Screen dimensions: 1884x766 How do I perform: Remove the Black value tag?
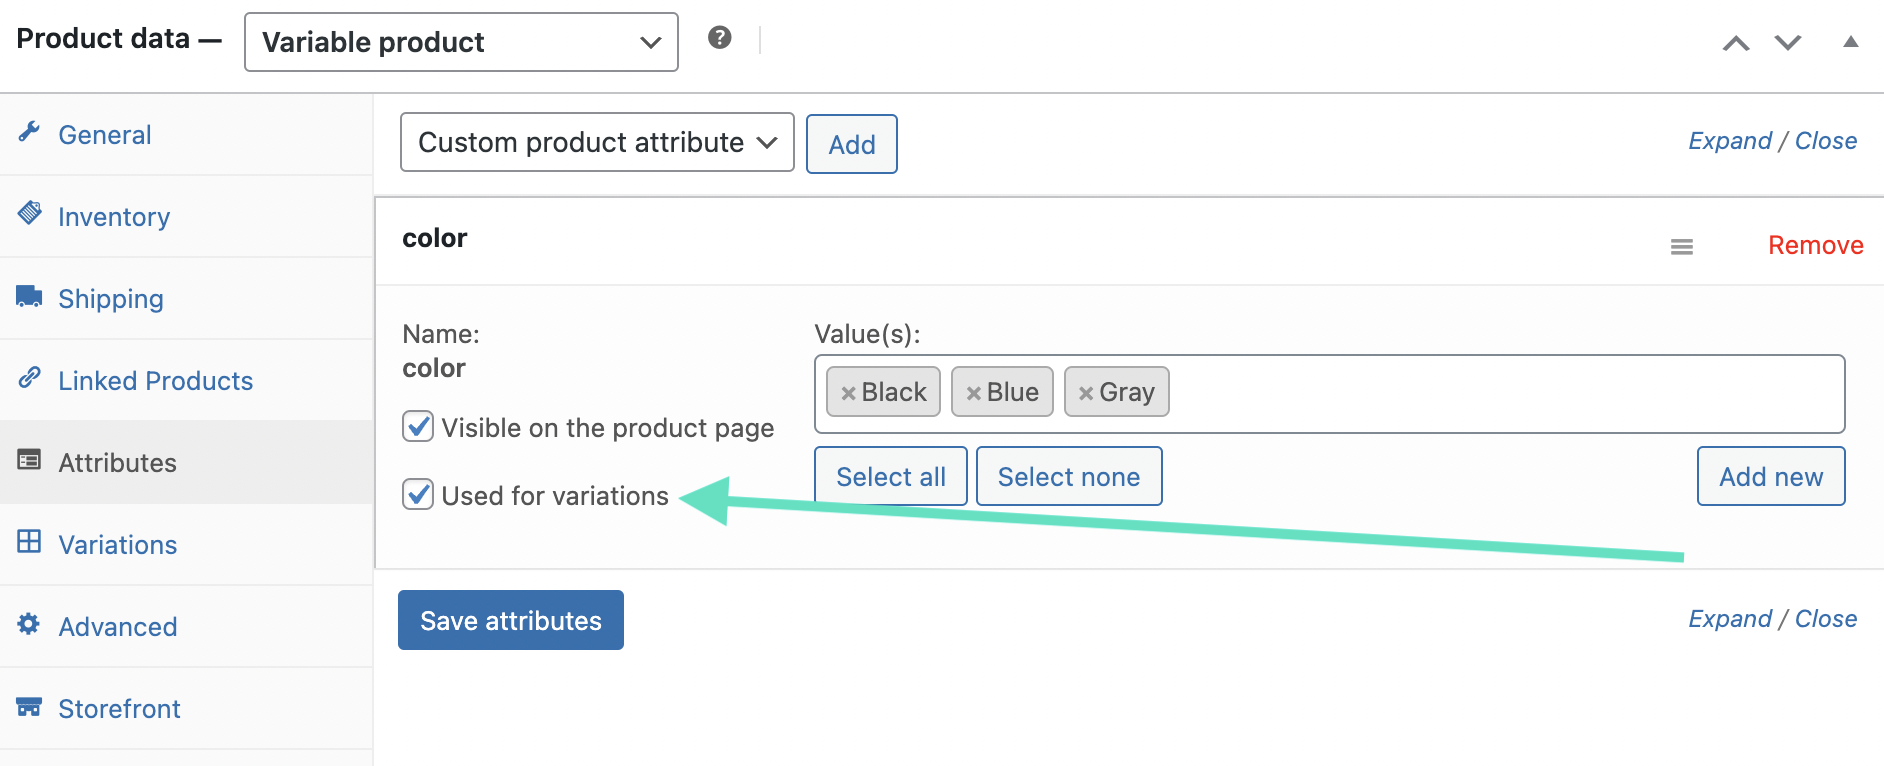pyautogui.click(x=848, y=393)
